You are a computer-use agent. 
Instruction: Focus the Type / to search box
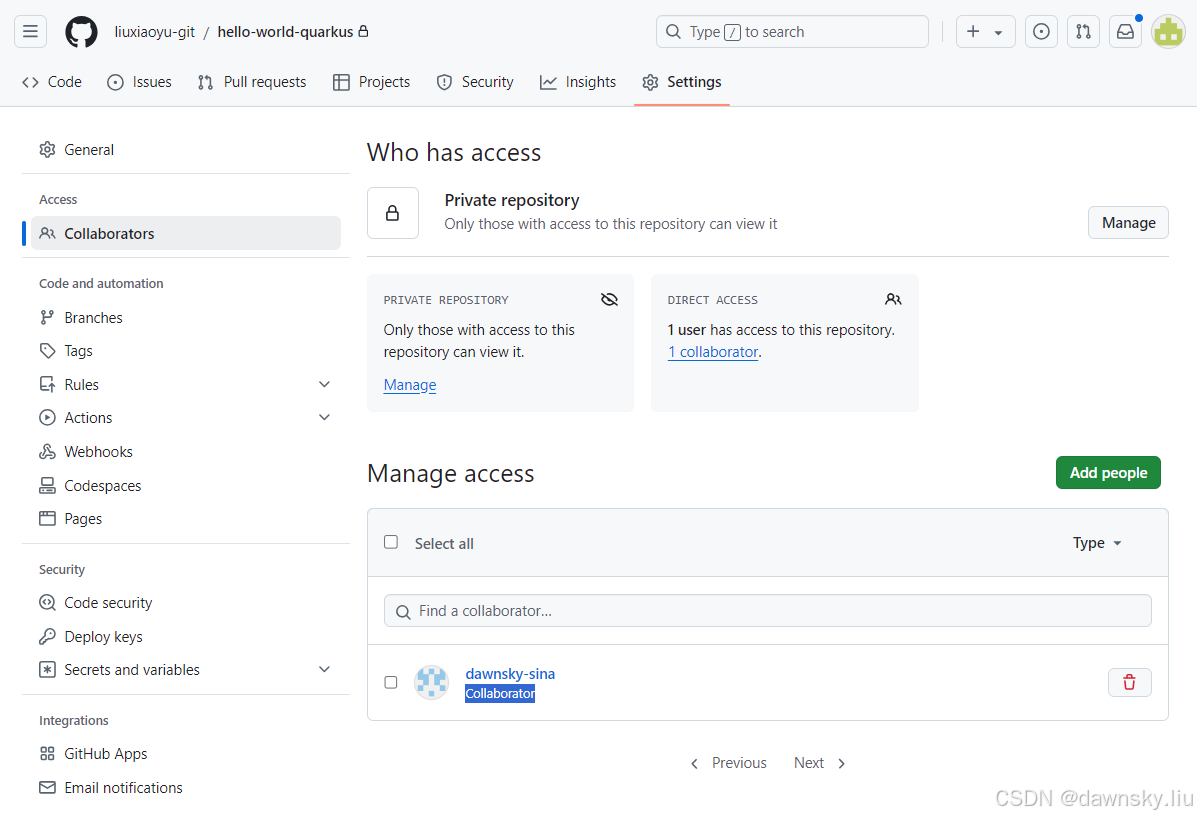tap(792, 31)
